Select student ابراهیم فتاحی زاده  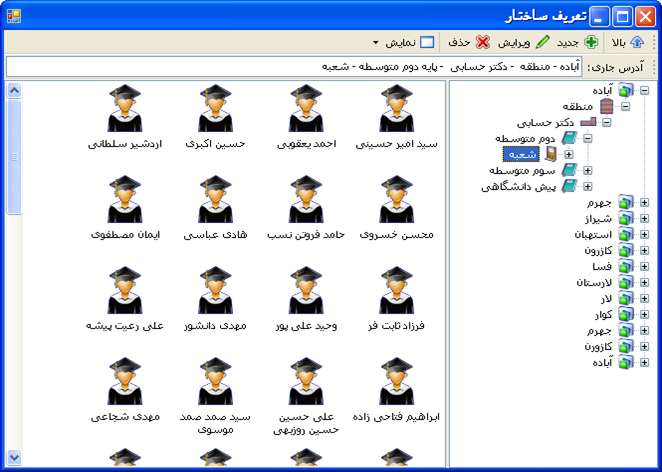(x=396, y=391)
